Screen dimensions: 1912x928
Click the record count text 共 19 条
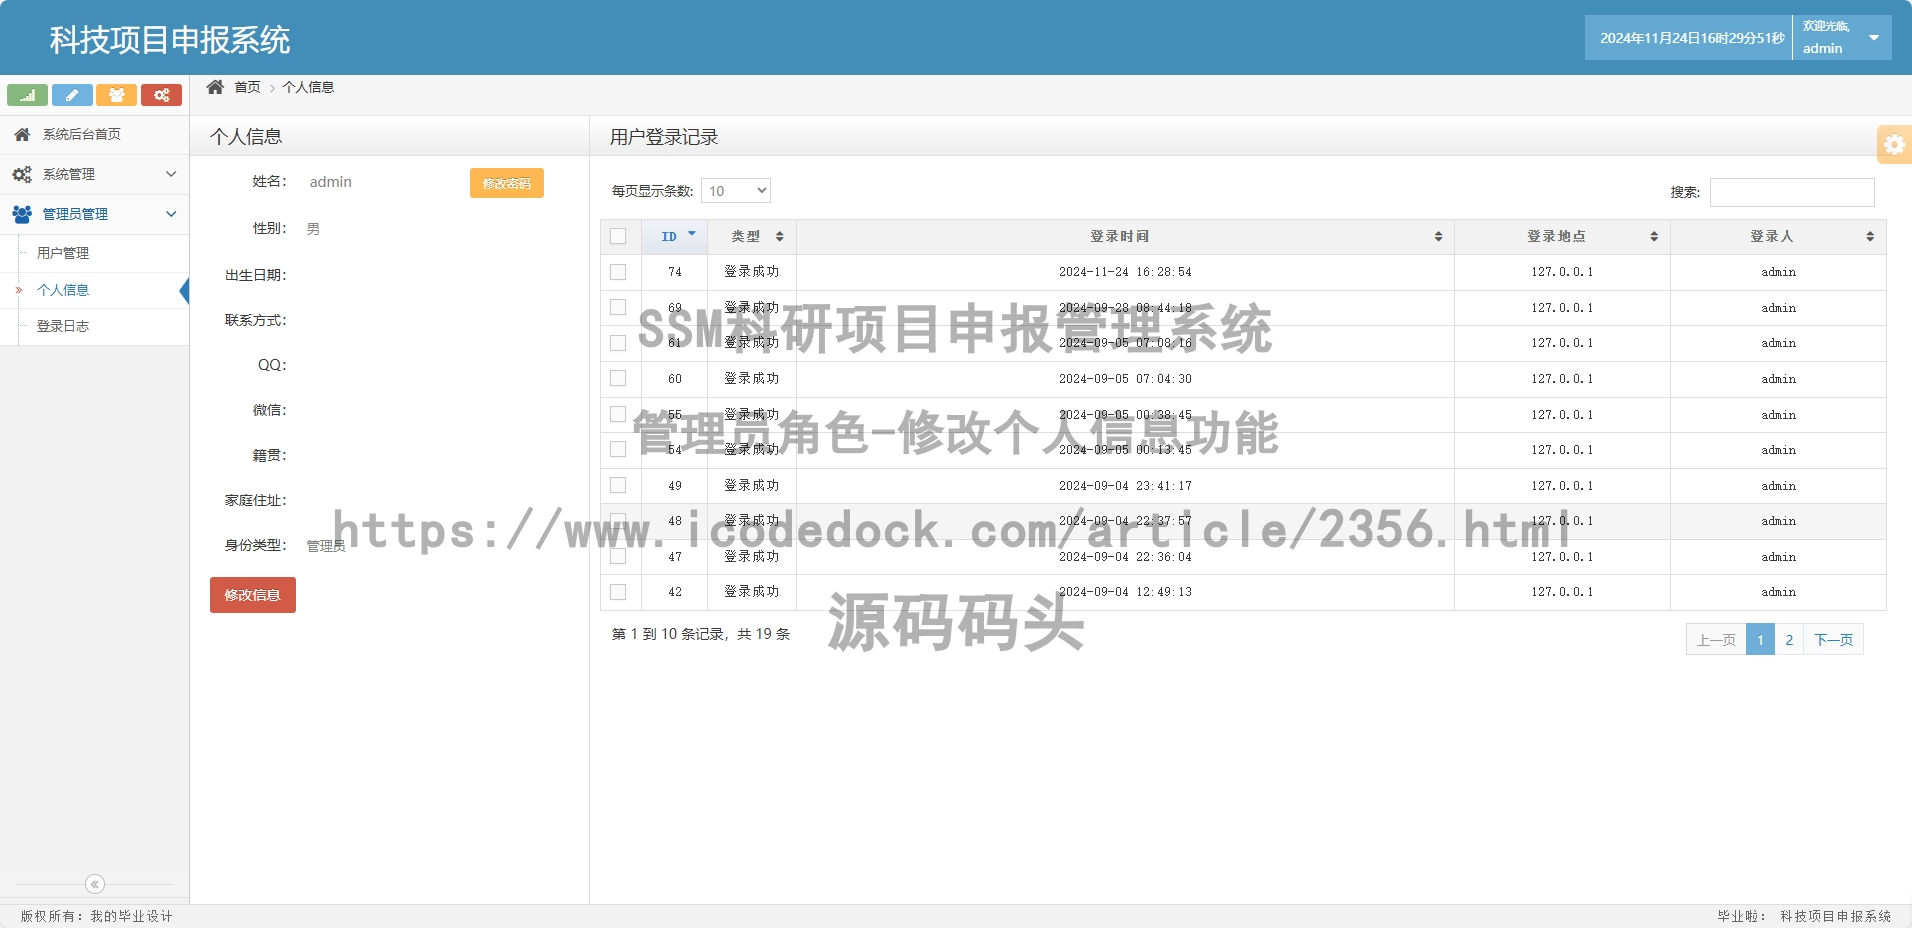click(764, 634)
